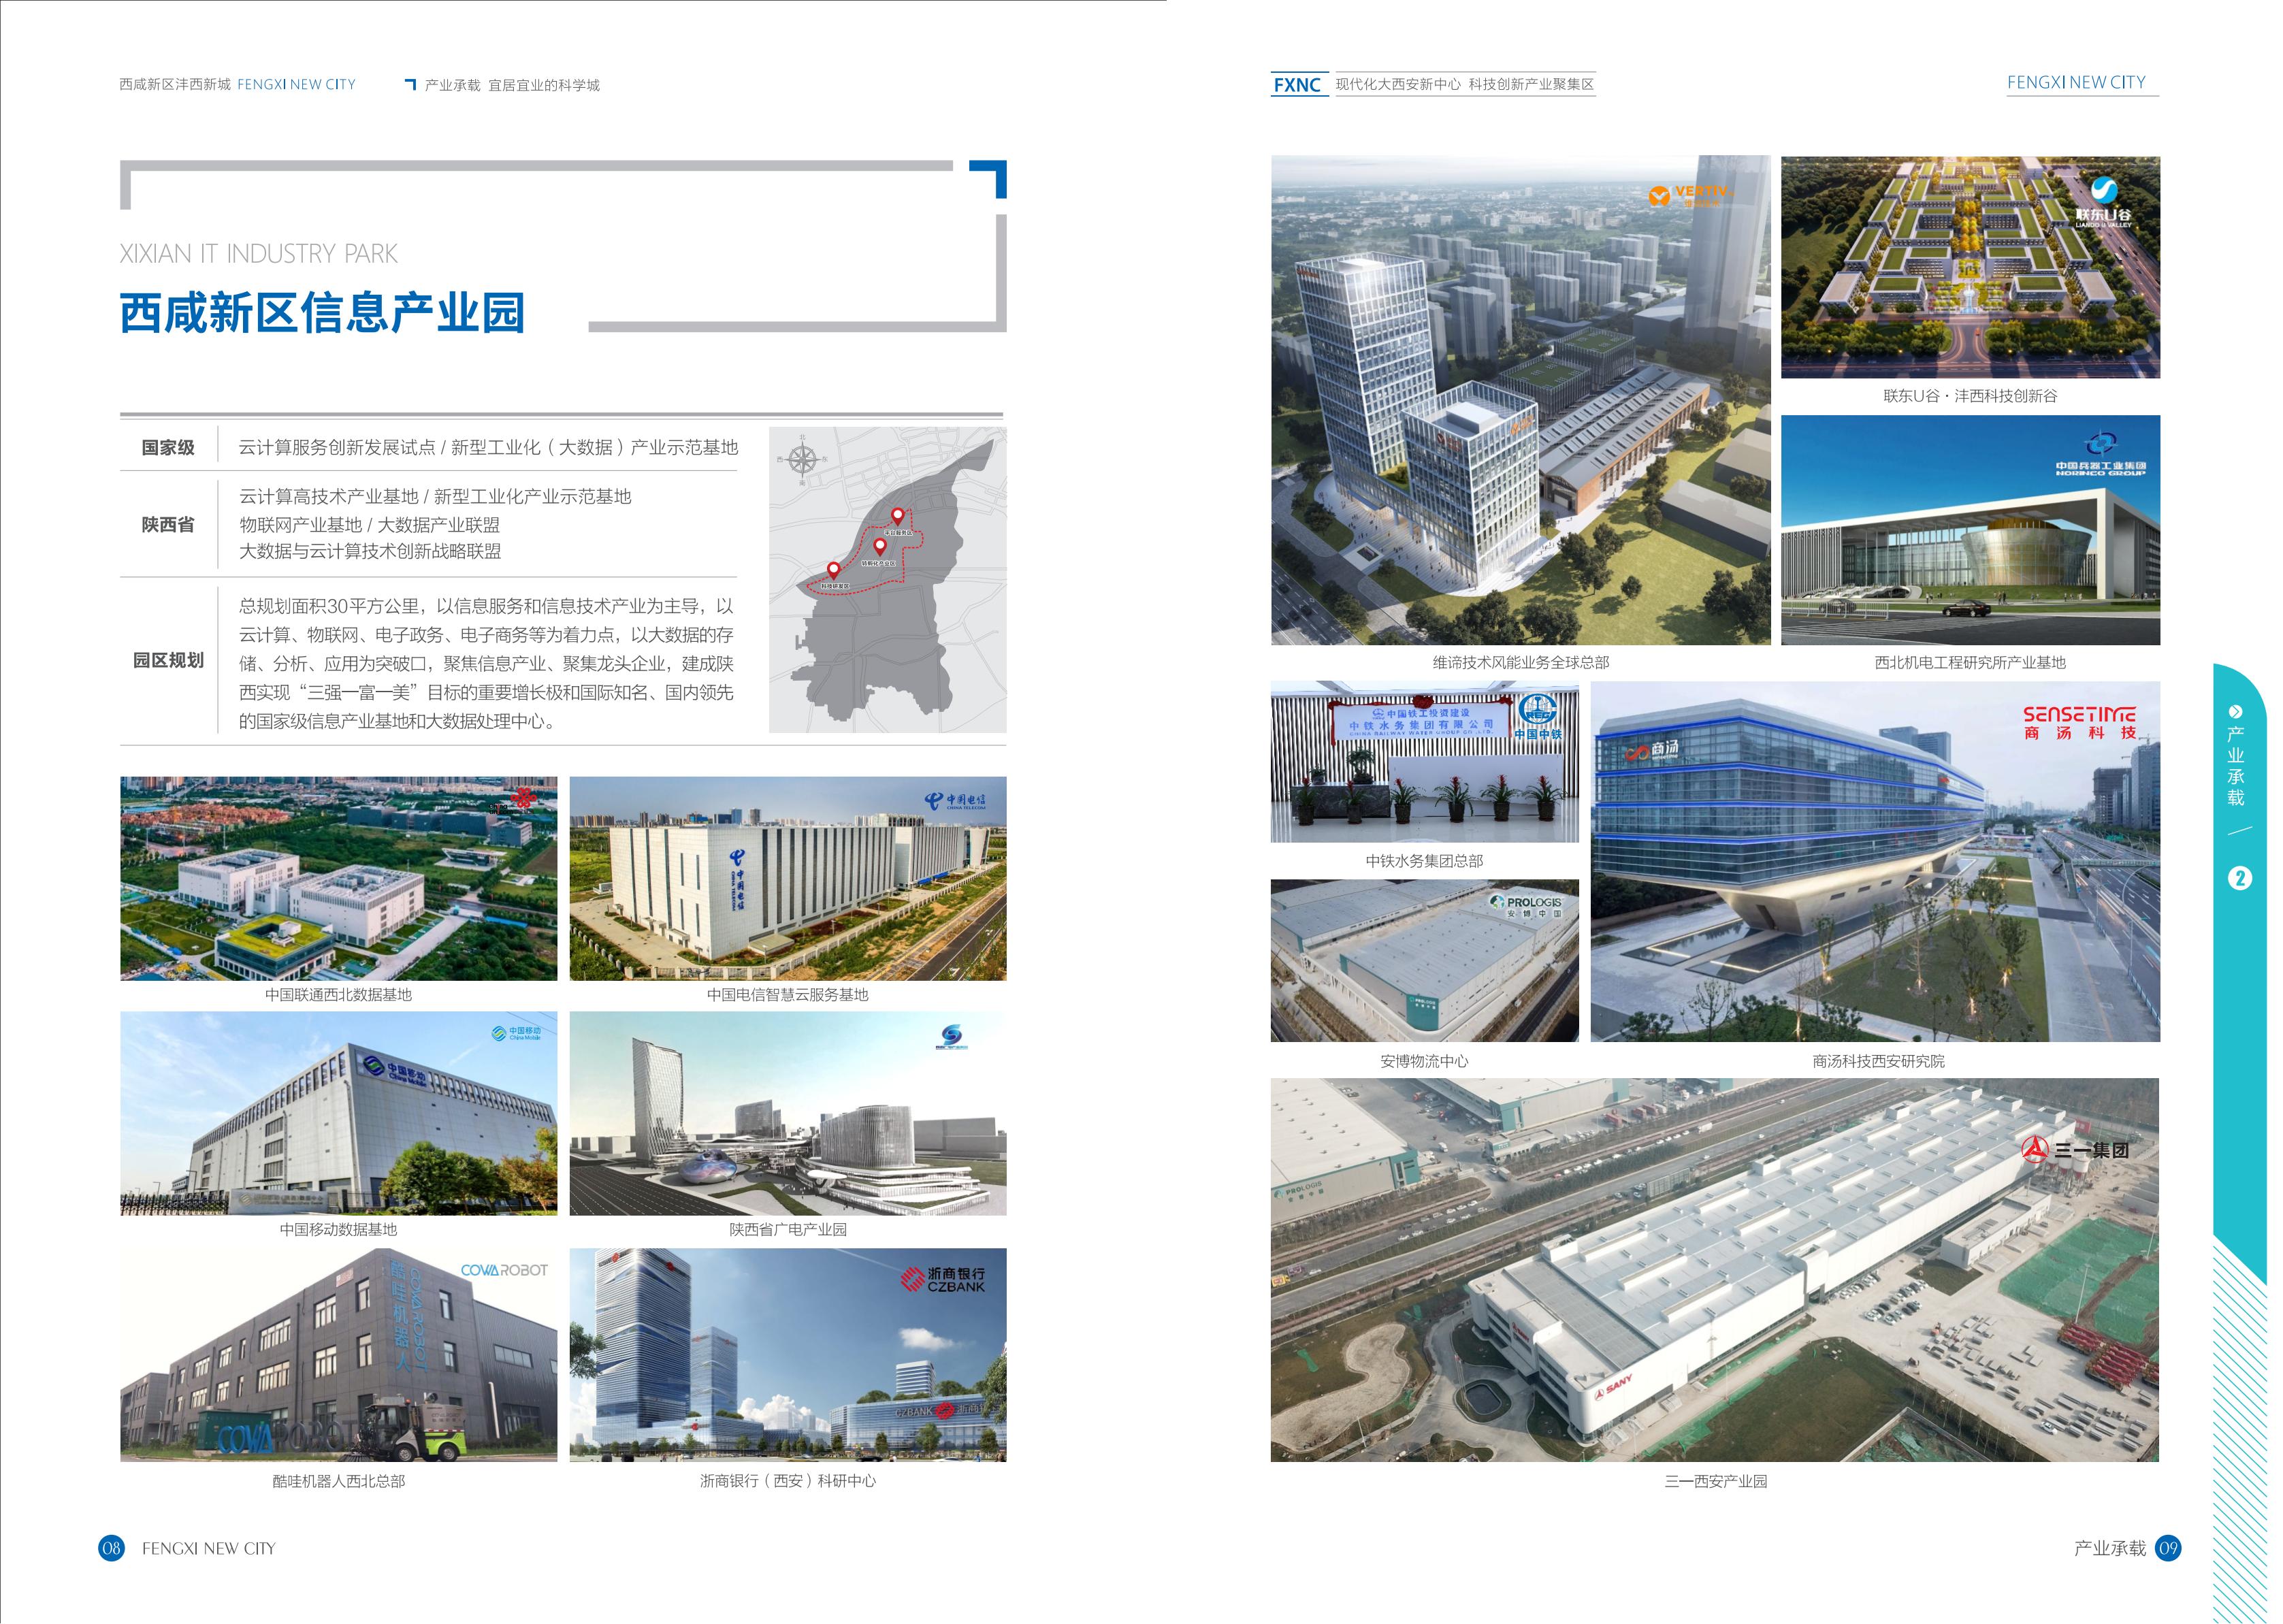This screenshot has width=2283, height=1624.
Task: Click caption 维谛技术风能业务全球总部
Action: pyautogui.click(x=1521, y=662)
